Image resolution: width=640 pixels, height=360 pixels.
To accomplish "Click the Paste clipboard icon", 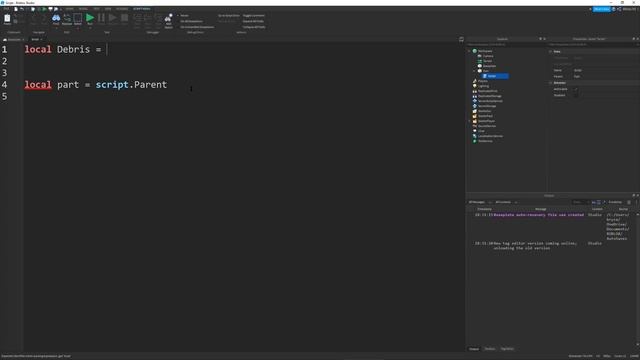I will (x=7, y=18).
